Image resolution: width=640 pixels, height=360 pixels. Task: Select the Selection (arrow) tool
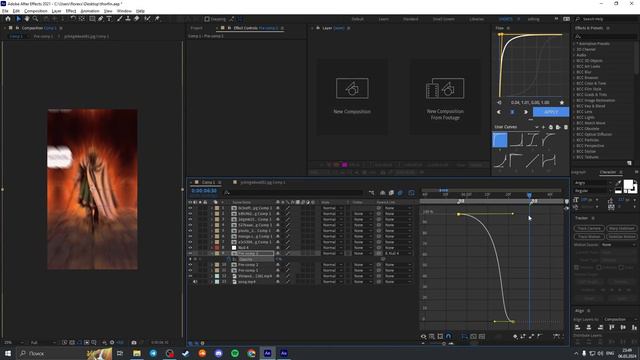click(x=18, y=19)
